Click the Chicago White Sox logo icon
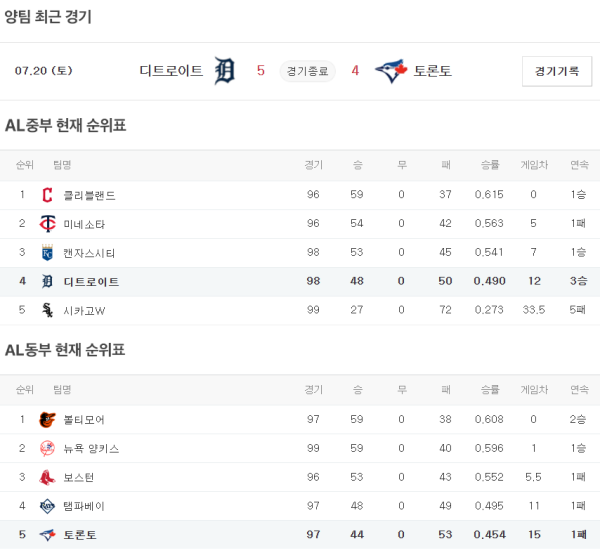This screenshot has width=600, height=553. pos(47,311)
